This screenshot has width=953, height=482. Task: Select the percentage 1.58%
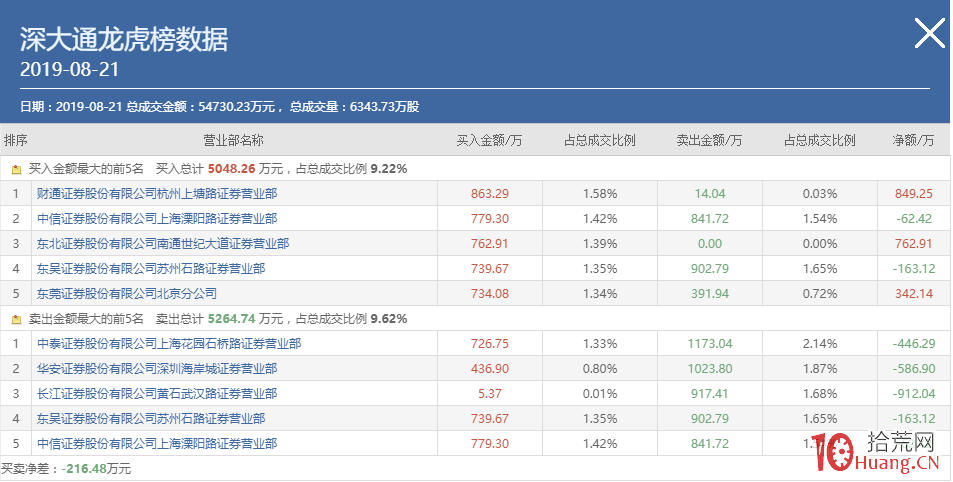600,194
